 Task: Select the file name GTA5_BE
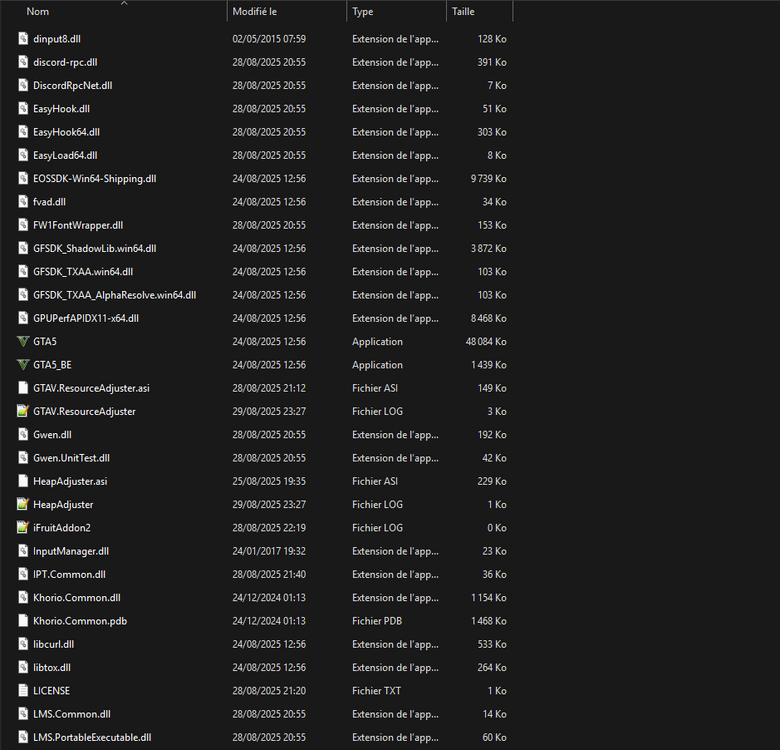52,365
